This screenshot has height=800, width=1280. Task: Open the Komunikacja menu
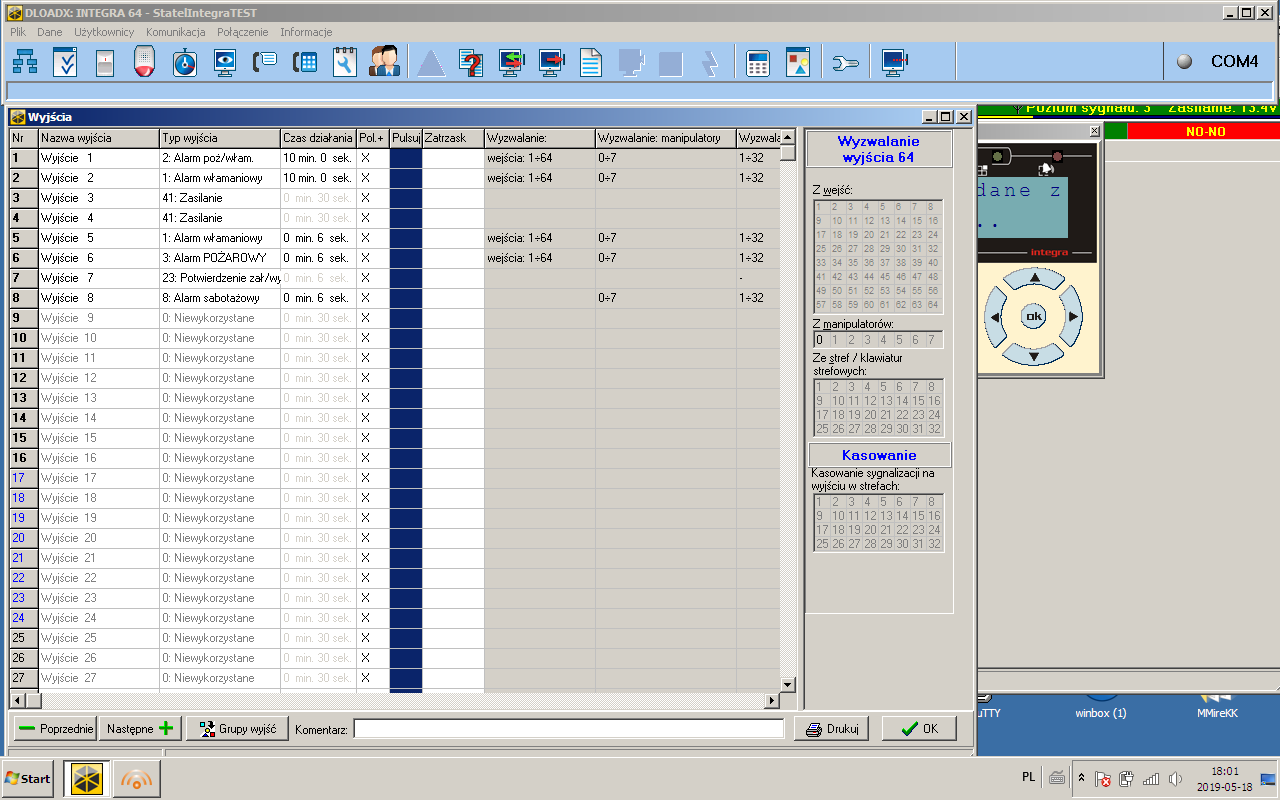pyautogui.click(x=175, y=32)
